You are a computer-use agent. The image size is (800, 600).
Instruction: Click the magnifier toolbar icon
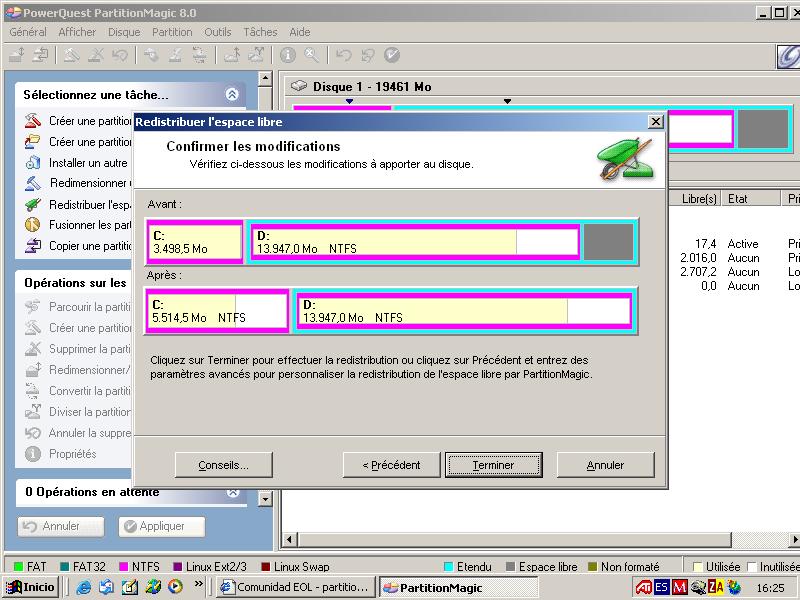pyautogui.click(x=312, y=55)
